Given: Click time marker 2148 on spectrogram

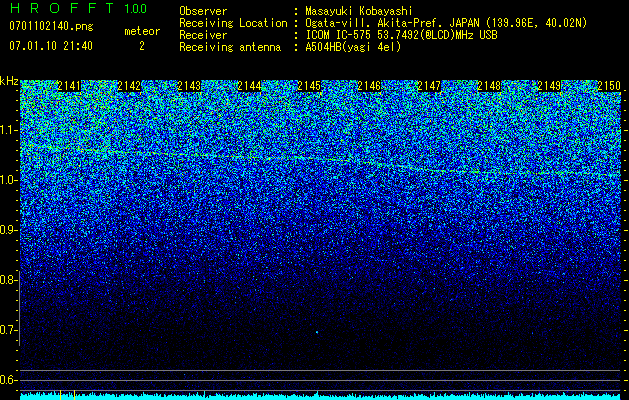Looking at the screenshot, I should [489, 86].
